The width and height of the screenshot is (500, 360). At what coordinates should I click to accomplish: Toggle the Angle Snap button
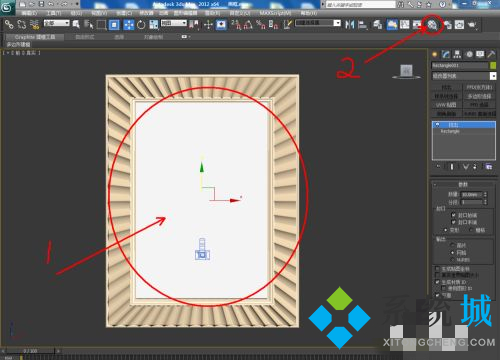(248, 25)
